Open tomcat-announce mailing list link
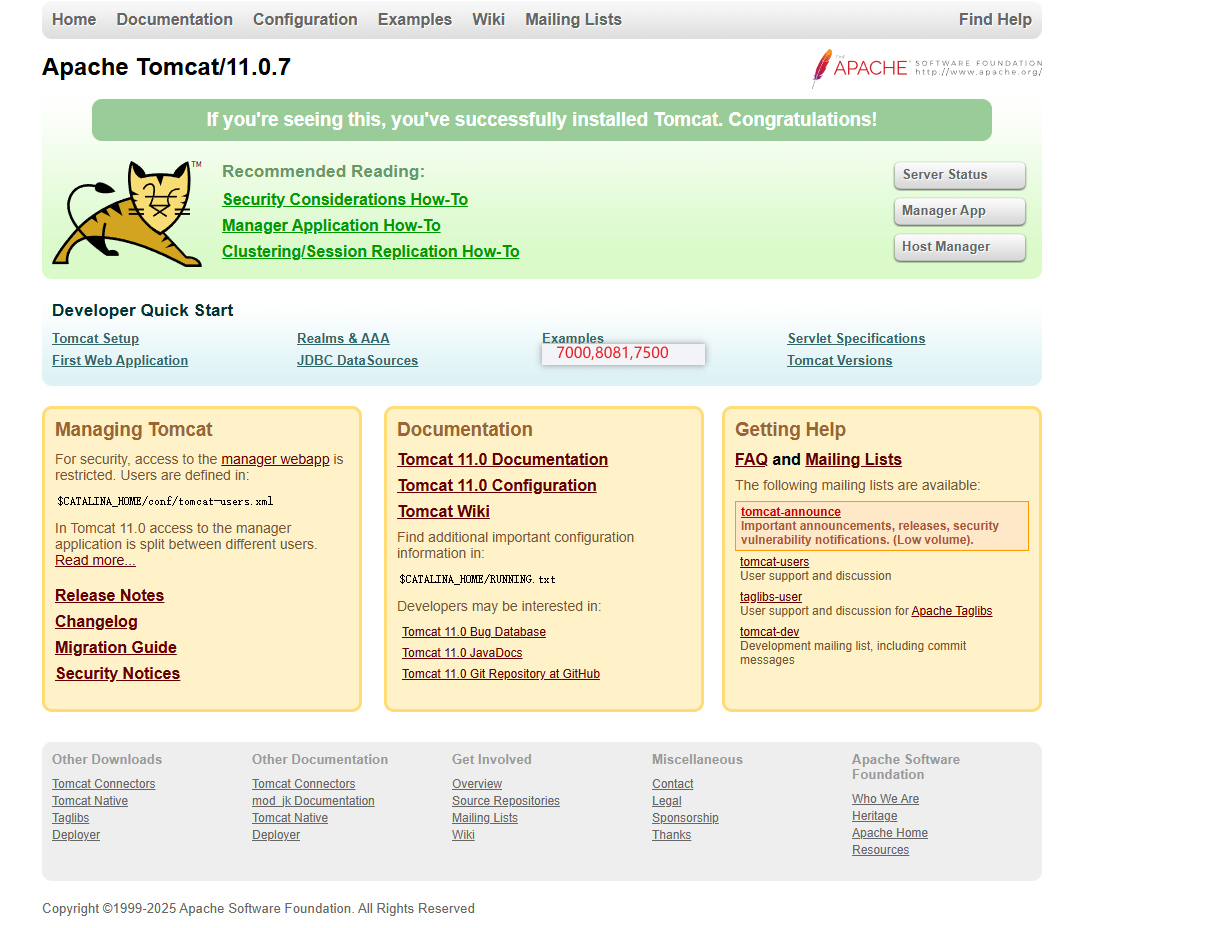 pyautogui.click(x=791, y=512)
